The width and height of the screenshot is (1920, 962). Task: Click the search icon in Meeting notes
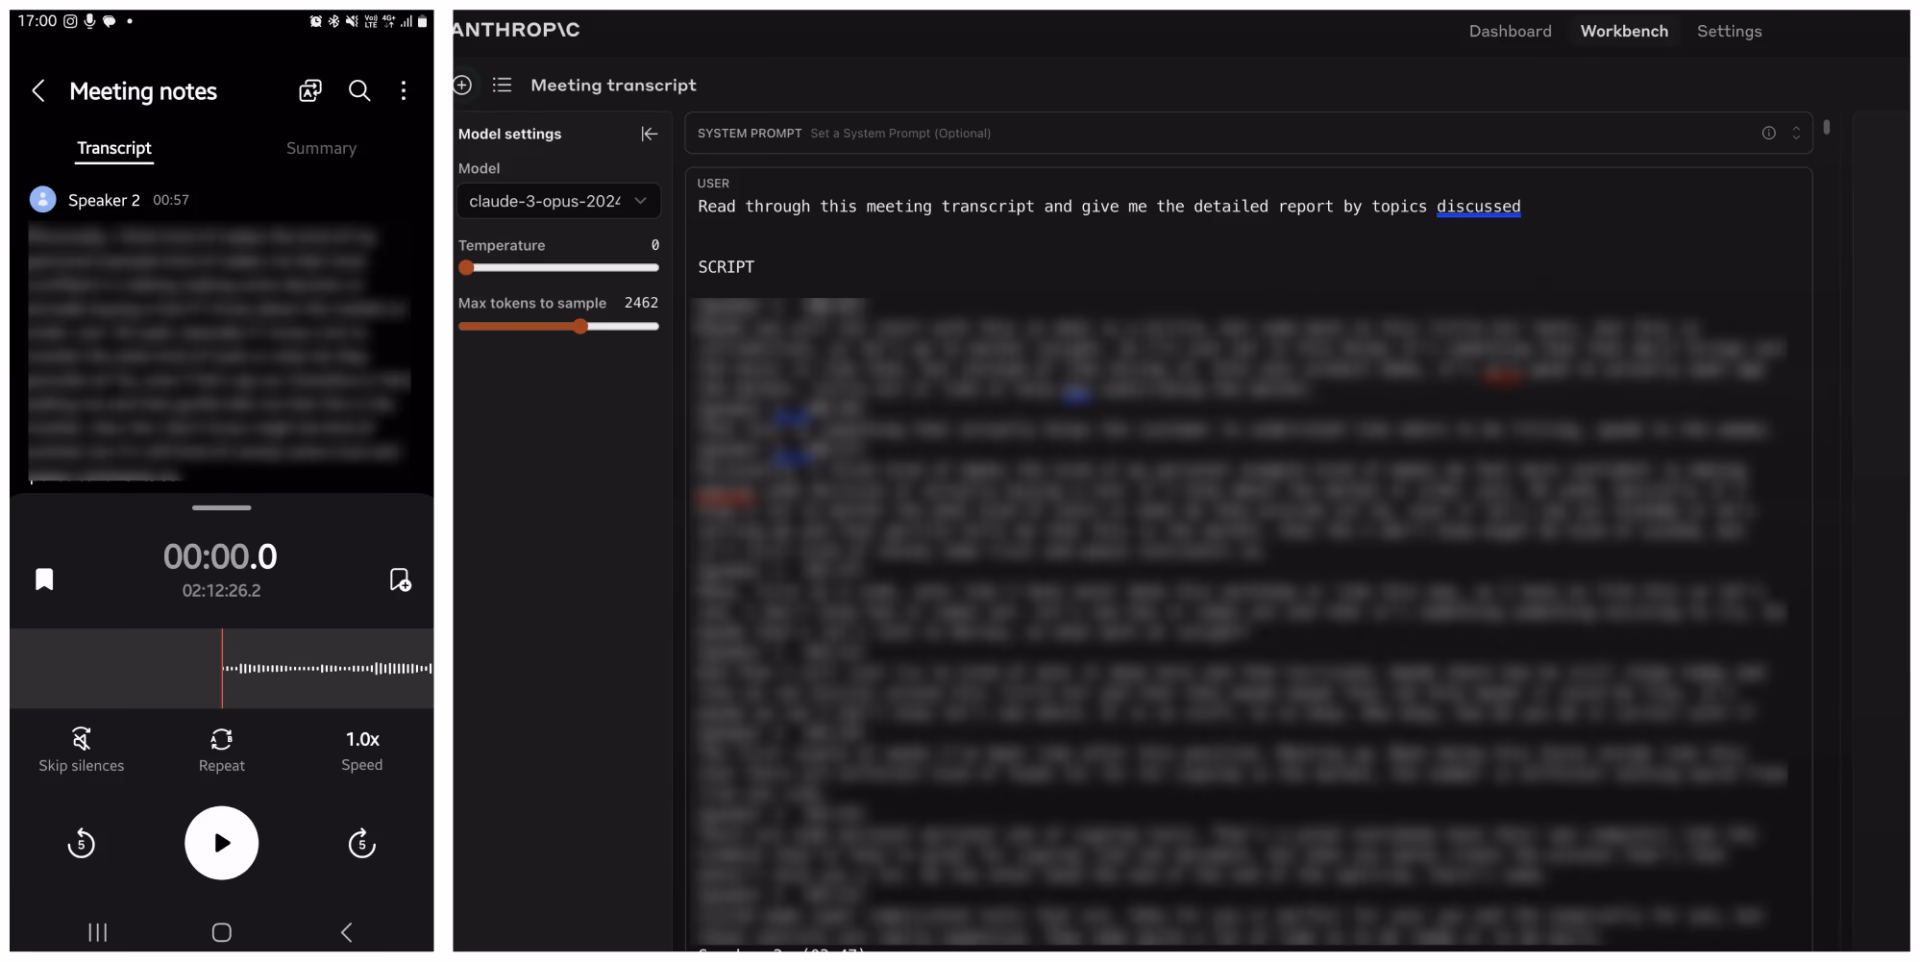pos(359,90)
